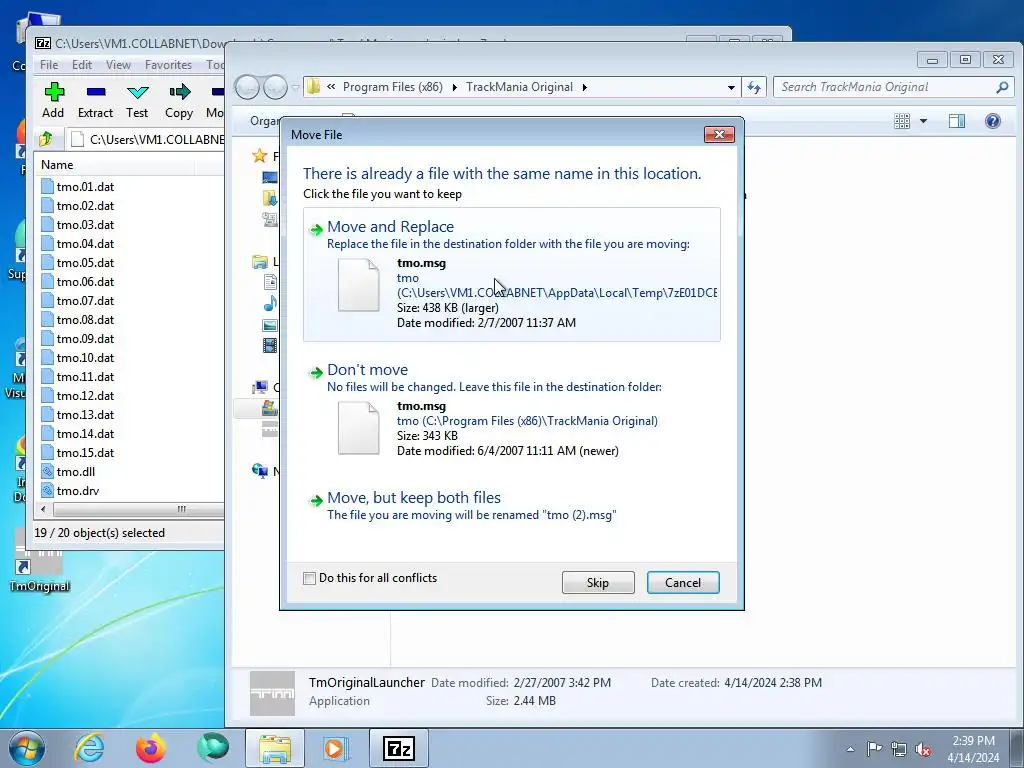Viewport: 1024px width, 768px height.
Task: Toggle the preview pane icon
Action: pyautogui.click(x=957, y=121)
